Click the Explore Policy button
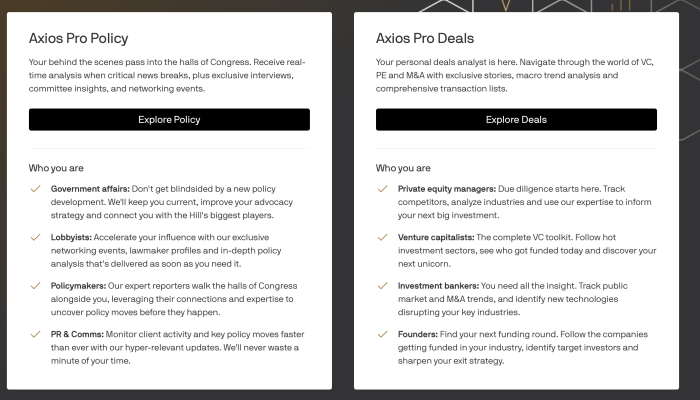The width and height of the screenshot is (700, 400). (x=169, y=120)
